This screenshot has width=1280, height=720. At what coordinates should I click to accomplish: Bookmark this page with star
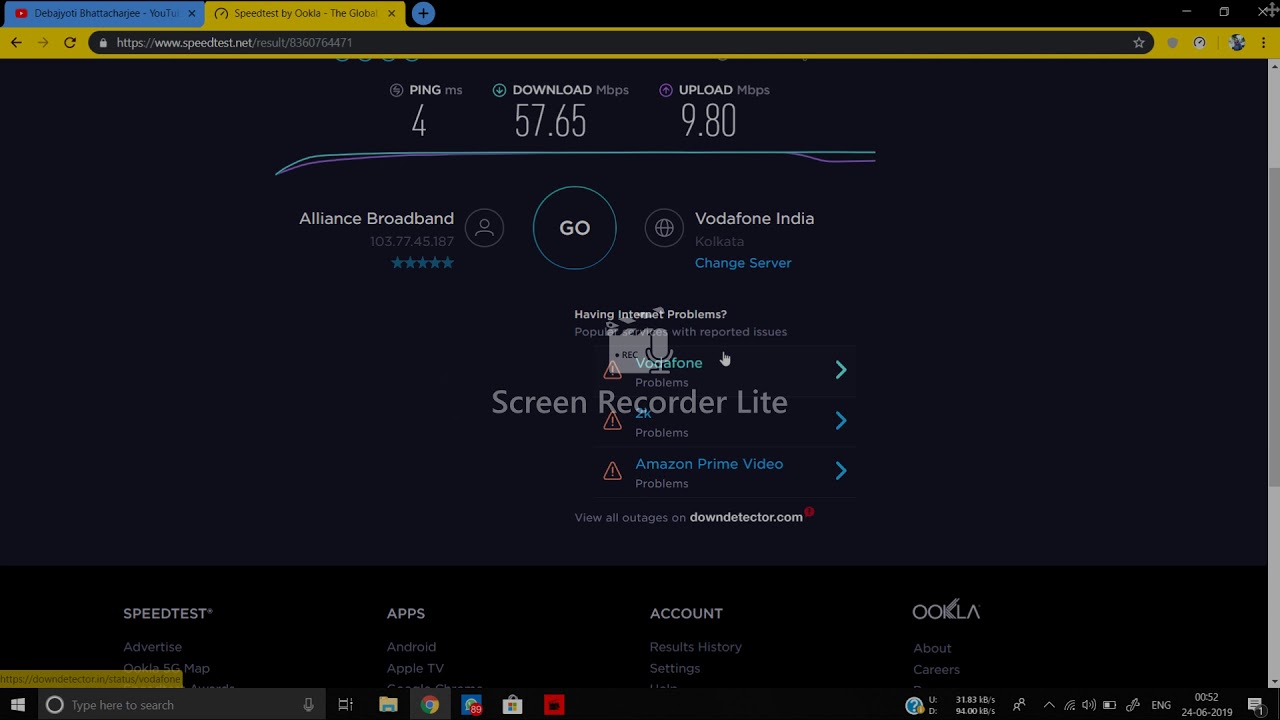tap(1138, 43)
